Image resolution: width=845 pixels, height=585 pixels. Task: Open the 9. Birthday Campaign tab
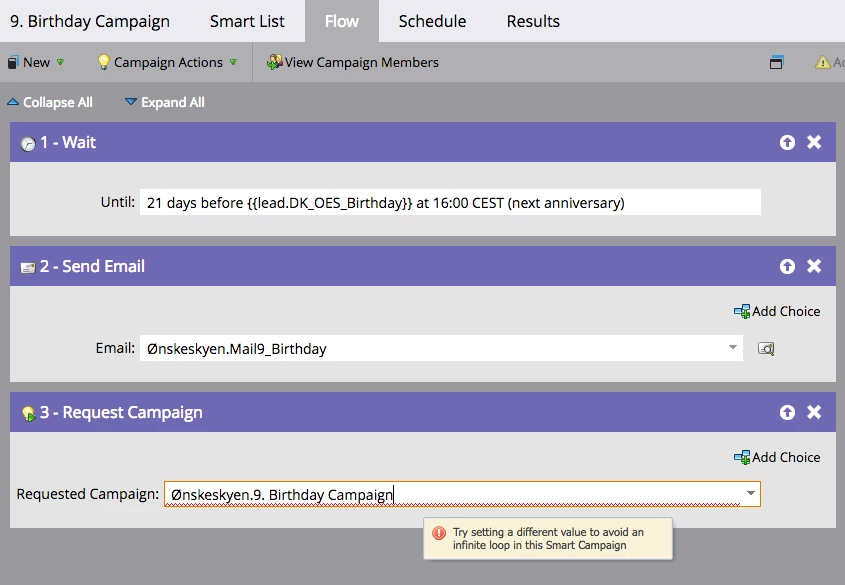[90, 21]
